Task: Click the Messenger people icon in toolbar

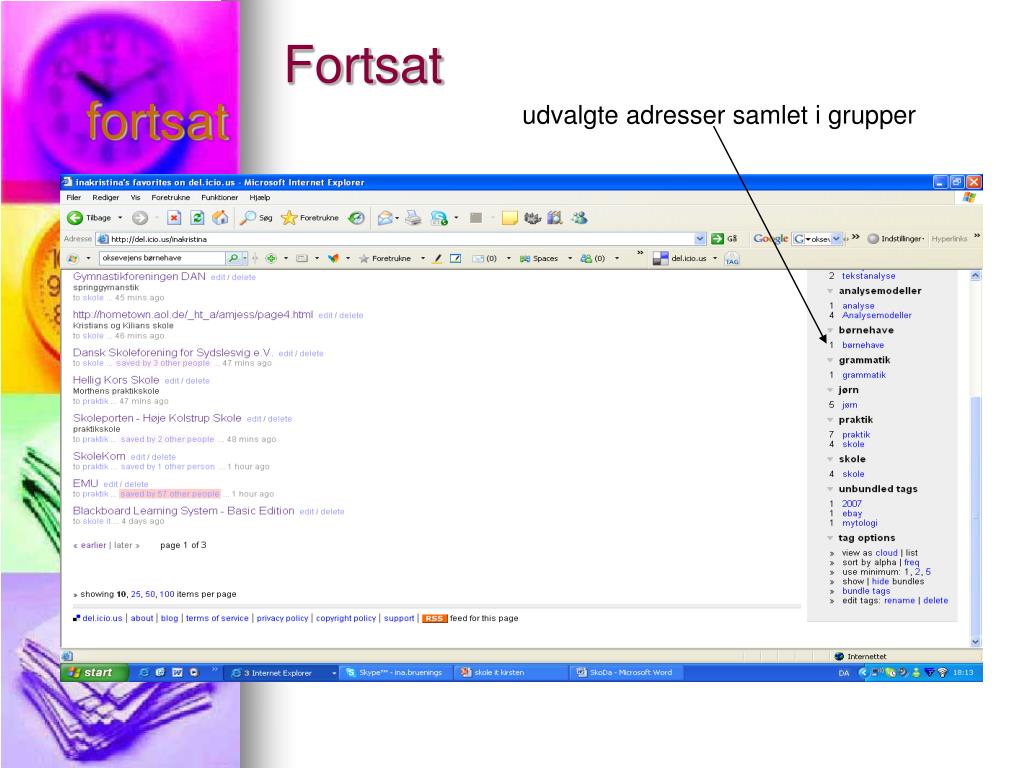Action: (x=579, y=217)
